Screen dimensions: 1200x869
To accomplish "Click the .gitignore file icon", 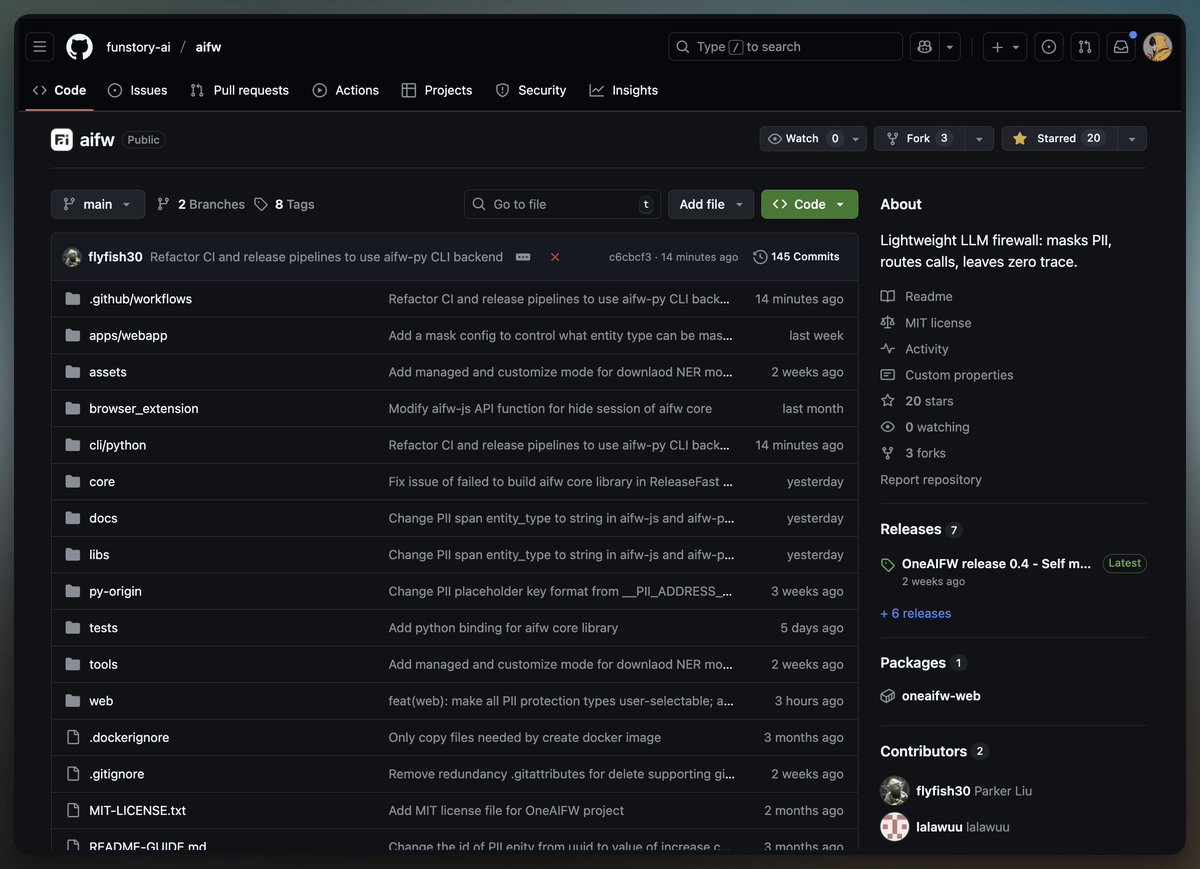I will point(72,774).
